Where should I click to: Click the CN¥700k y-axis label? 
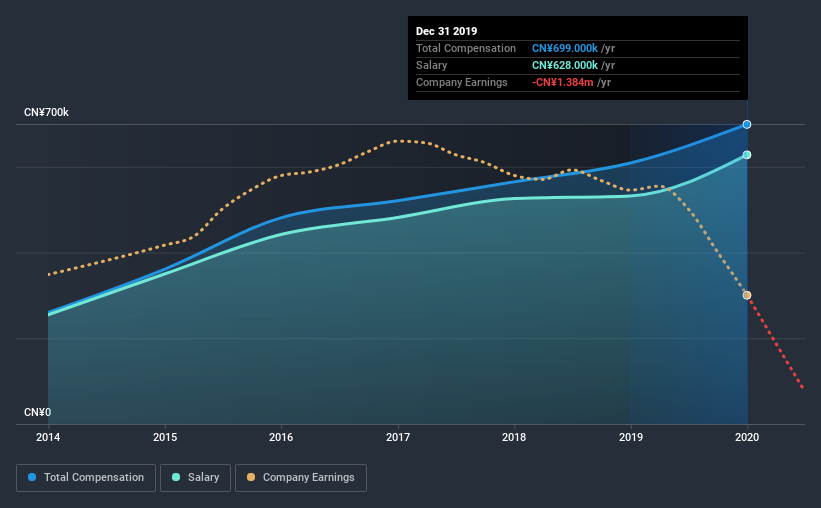pyautogui.click(x=46, y=113)
